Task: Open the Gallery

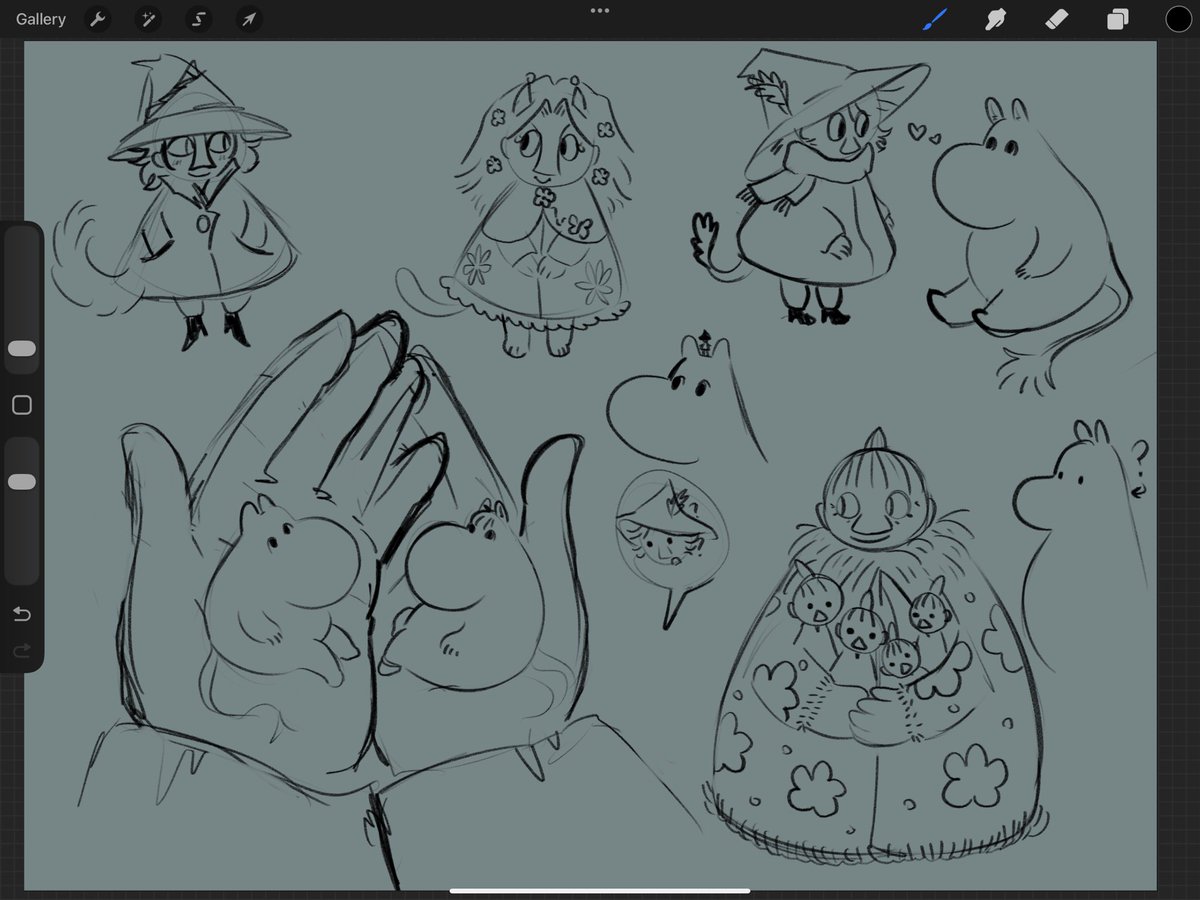Action: tap(41, 19)
